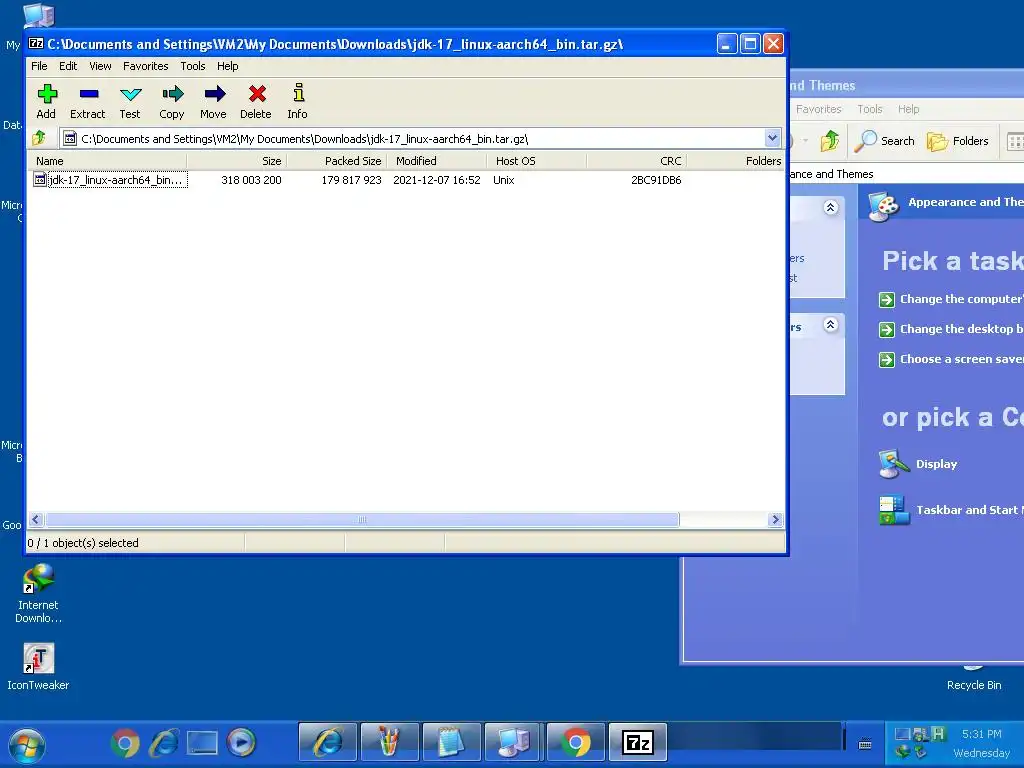Click the CRC value 2BC91DB6
Screen dimensions: 1024x768
coord(656,180)
